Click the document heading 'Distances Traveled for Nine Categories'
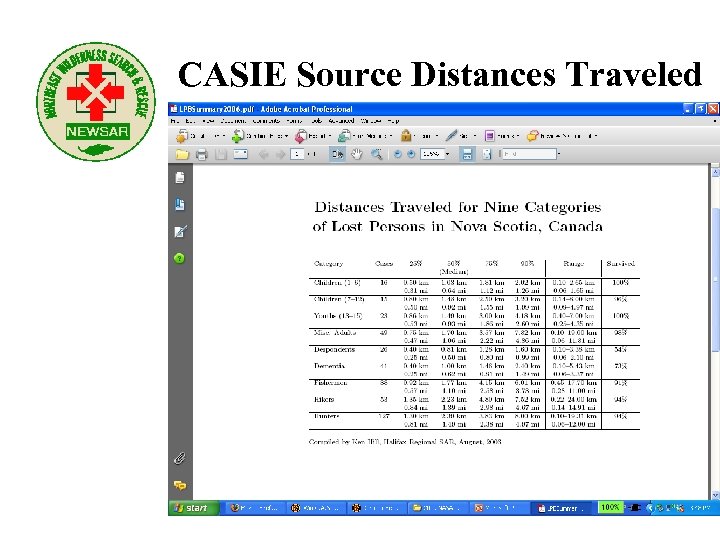The width and height of the screenshot is (720, 540). pyautogui.click(x=457, y=207)
